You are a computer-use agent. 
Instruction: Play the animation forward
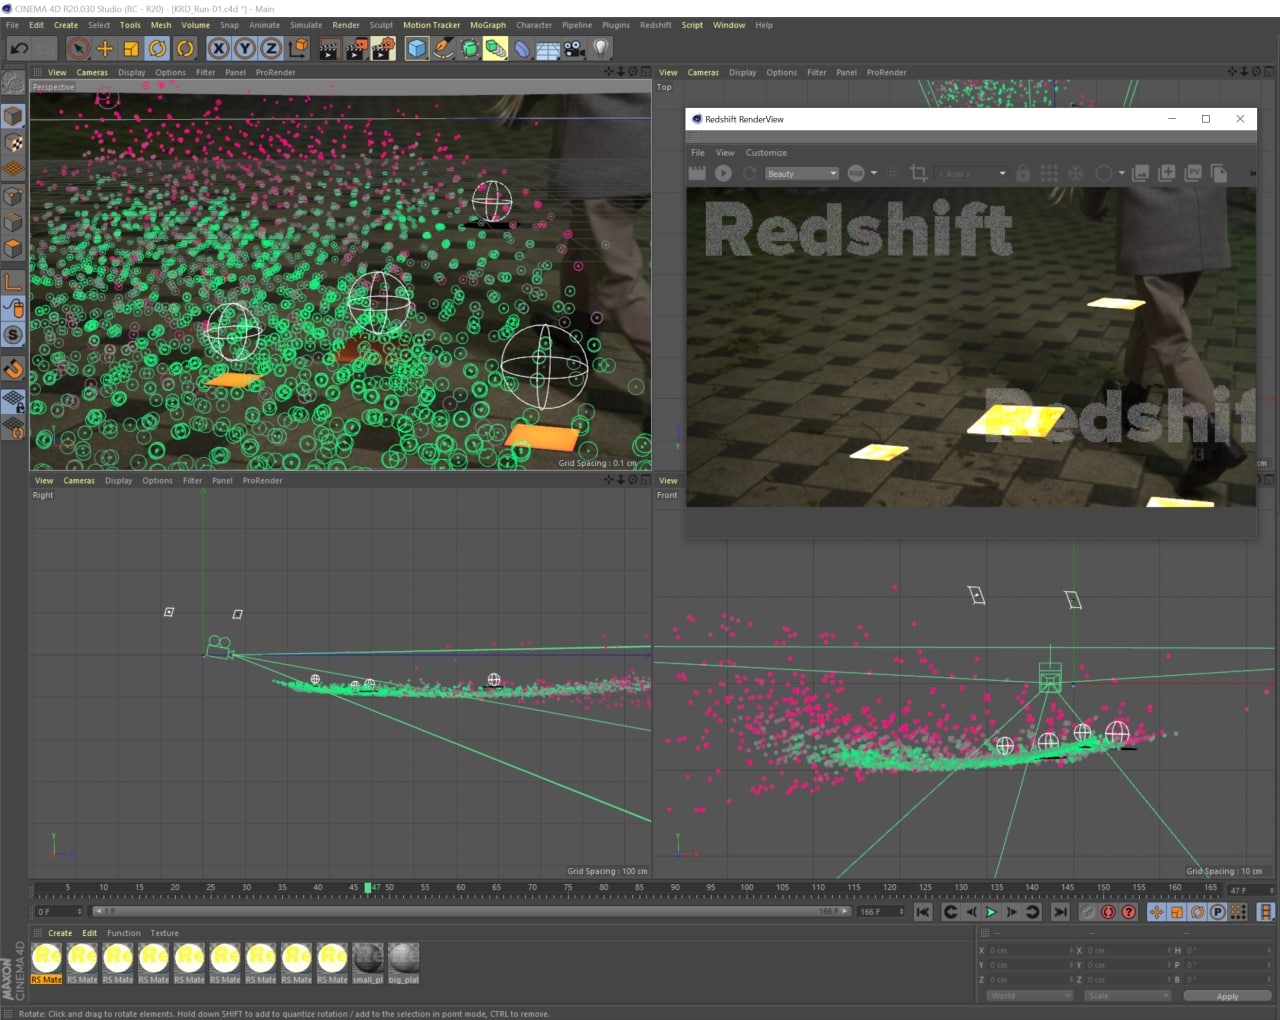pos(991,912)
